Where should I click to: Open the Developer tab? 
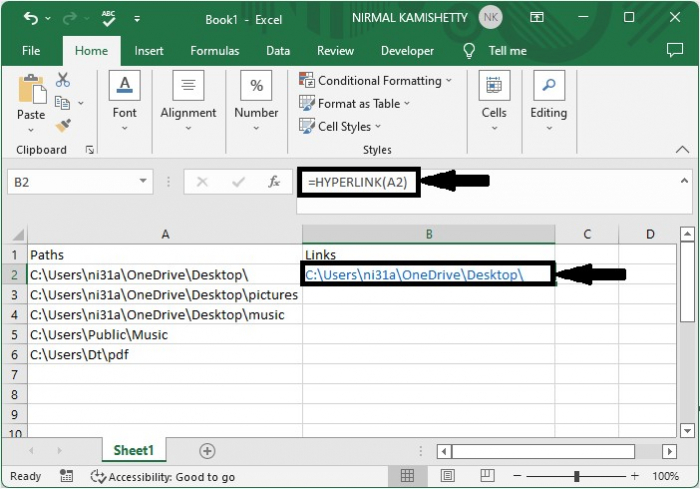pyautogui.click(x=407, y=50)
